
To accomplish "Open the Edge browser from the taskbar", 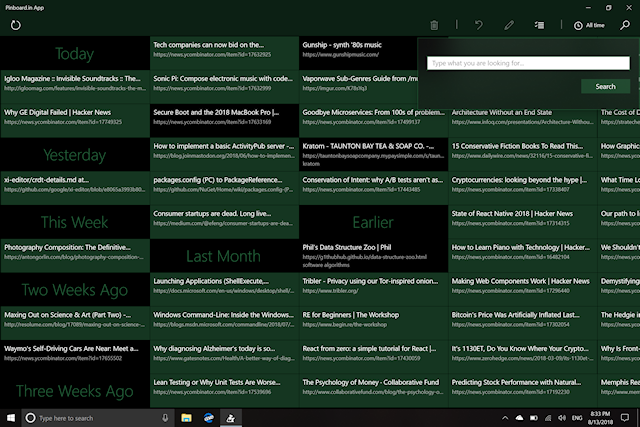I will [x=209, y=418].
